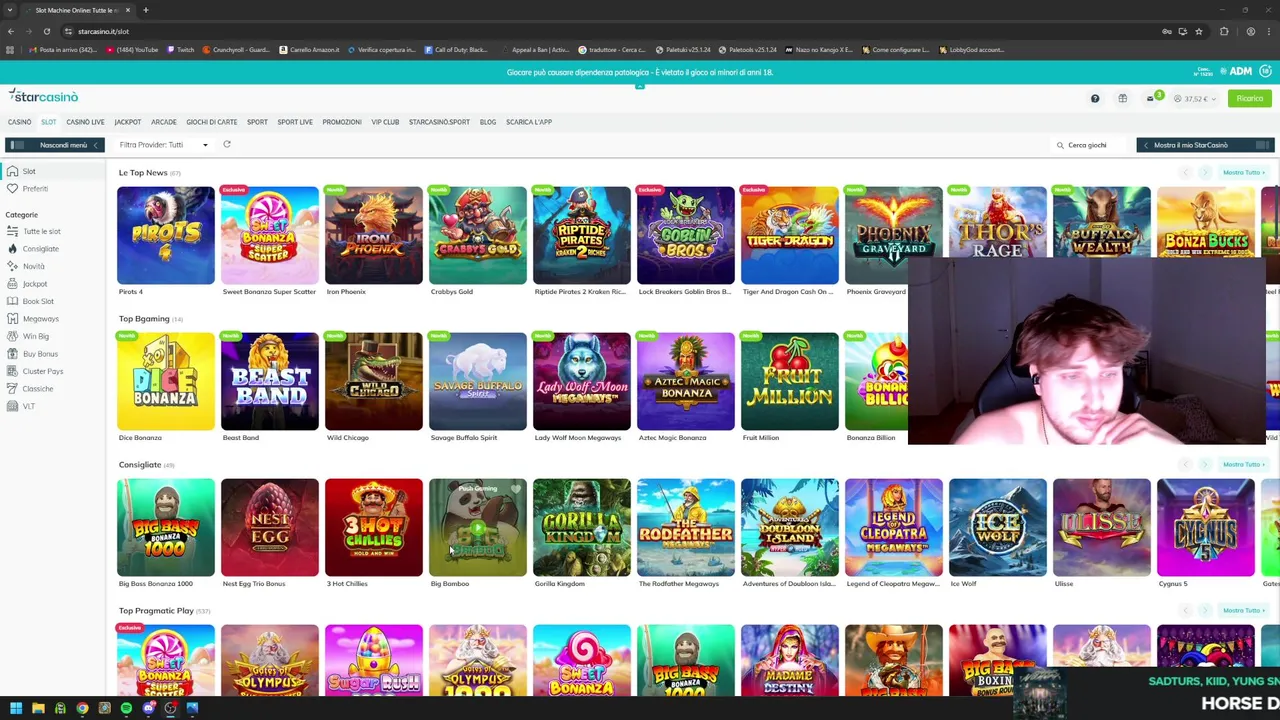Open Lady Wolf Moon Megaways thumbnail
Screen dimensions: 1280x720
[581, 381]
